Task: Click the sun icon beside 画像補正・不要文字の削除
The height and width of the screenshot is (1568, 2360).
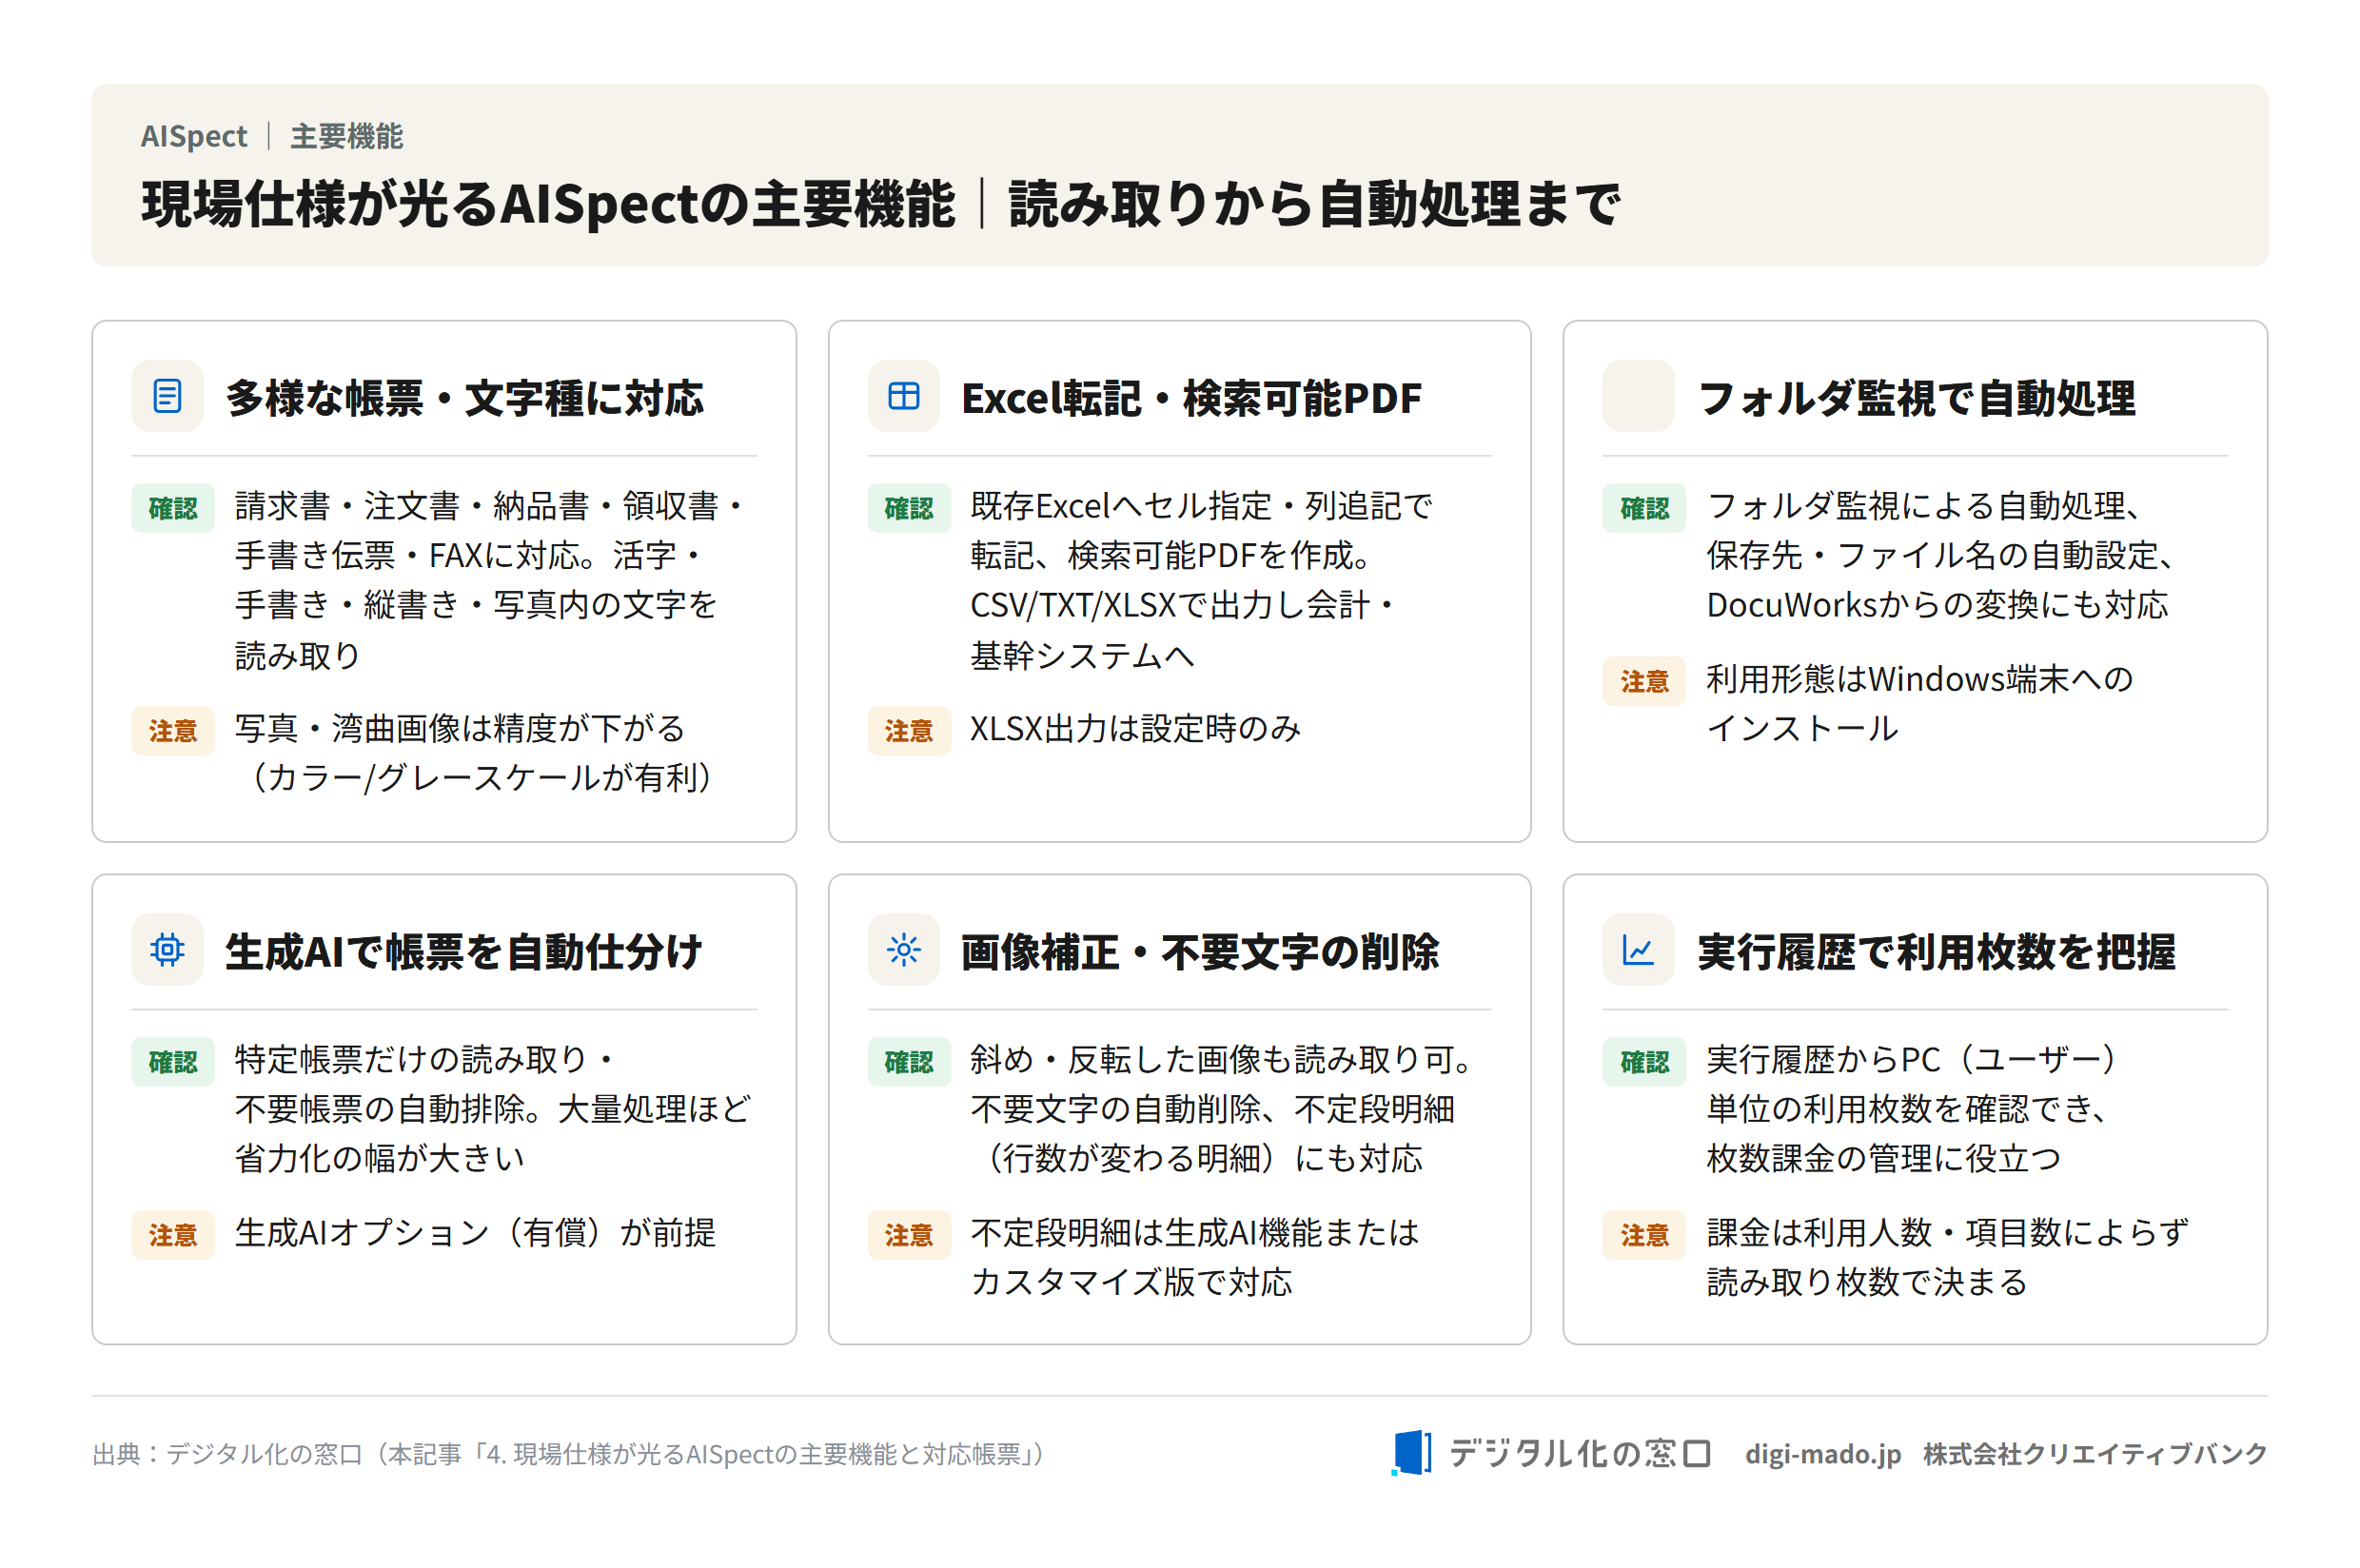Action: pyautogui.click(x=903, y=949)
